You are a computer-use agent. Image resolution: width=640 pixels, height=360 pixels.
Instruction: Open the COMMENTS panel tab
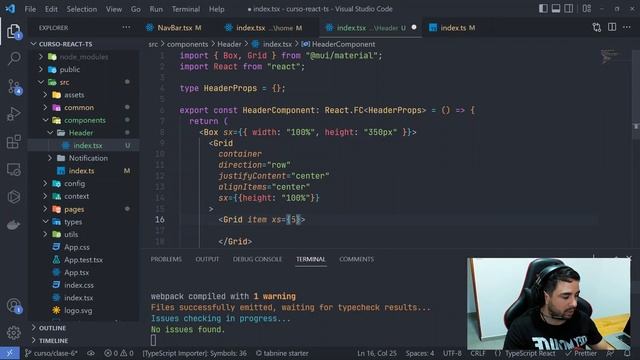356,259
